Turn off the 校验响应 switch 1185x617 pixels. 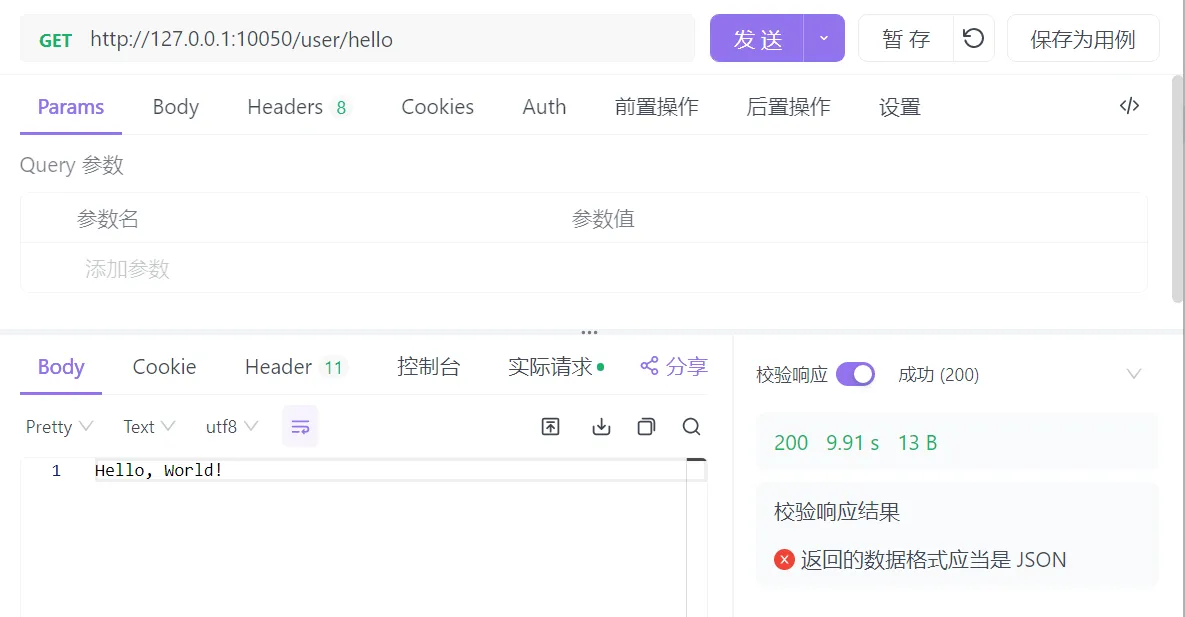coord(855,374)
